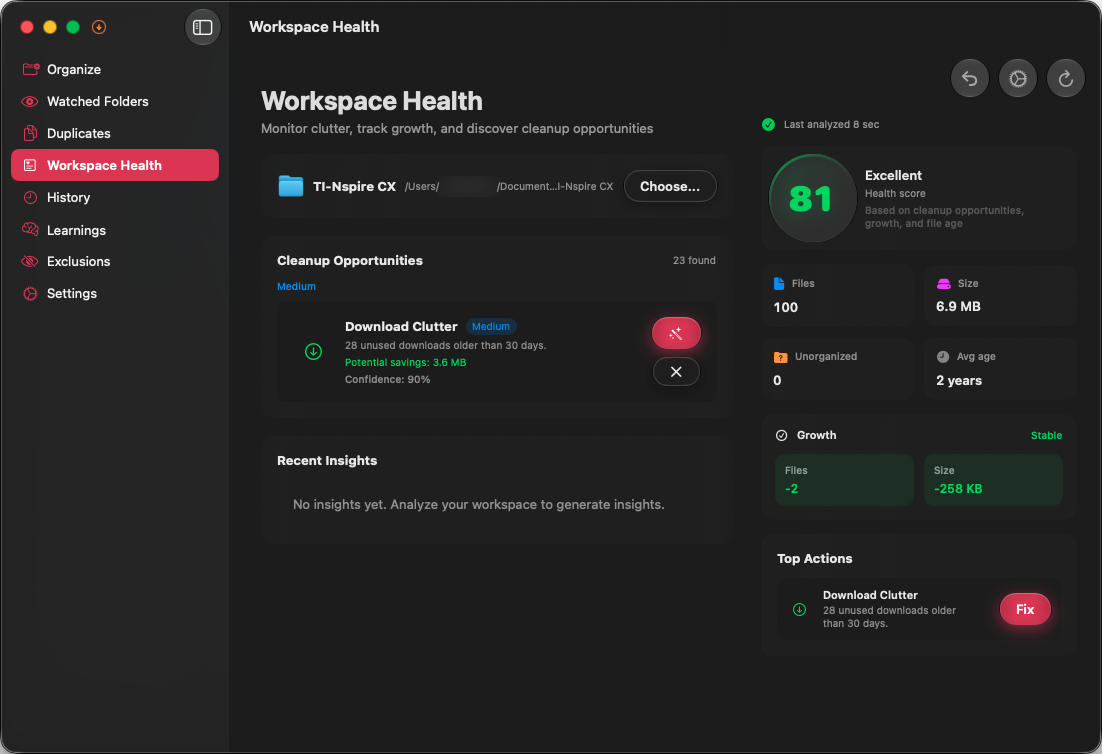The width and height of the screenshot is (1102, 754).
Task: Click the Files -2 growth card
Action: (844, 480)
